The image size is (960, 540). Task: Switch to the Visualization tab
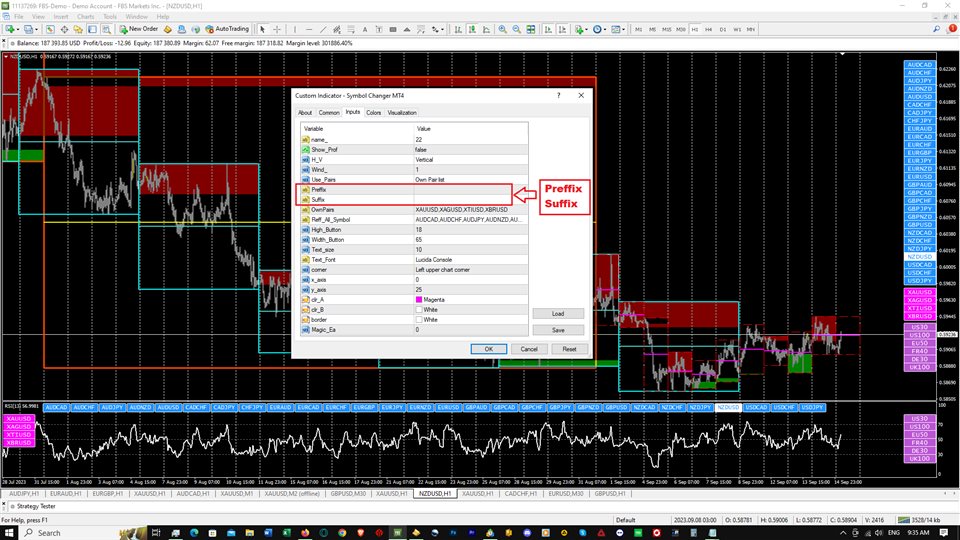402,113
